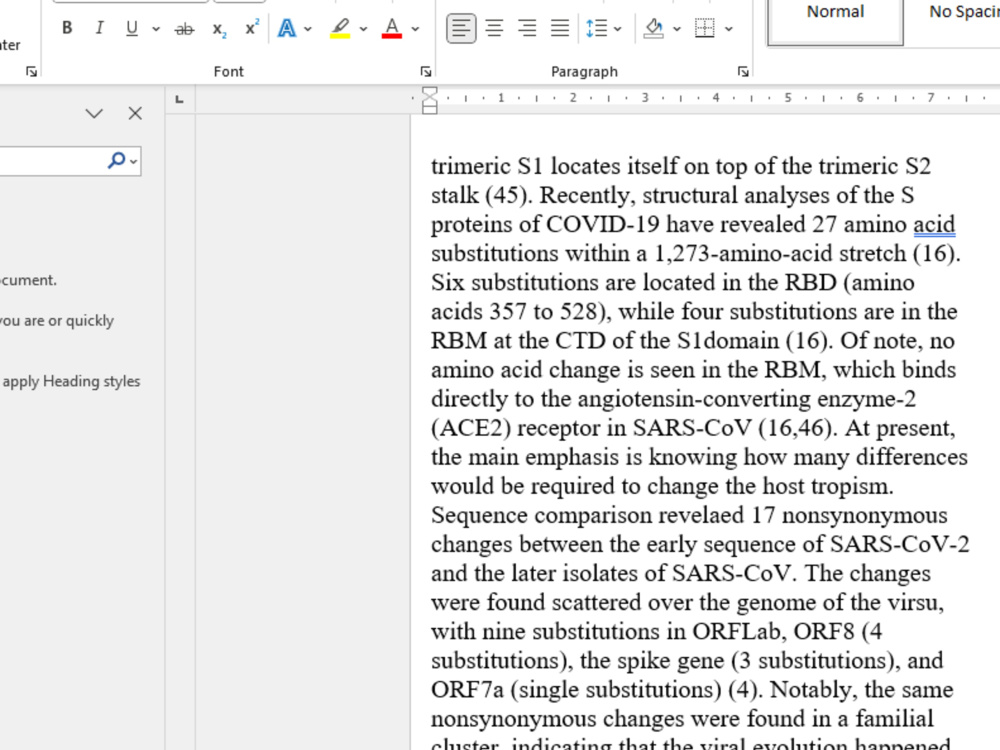Image resolution: width=1000 pixels, height=750 pixels.
Task: Align text right
Action: 527,28
